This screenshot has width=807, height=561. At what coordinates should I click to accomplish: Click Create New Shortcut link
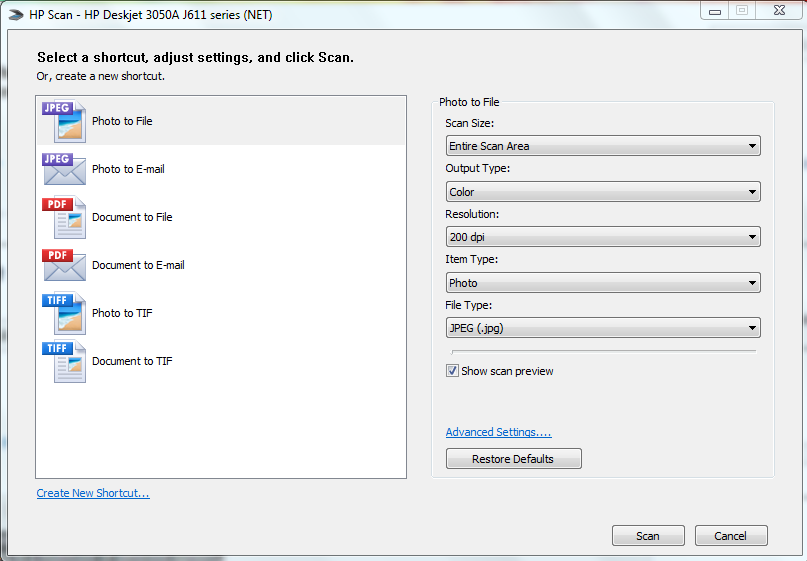click(93, 493)
